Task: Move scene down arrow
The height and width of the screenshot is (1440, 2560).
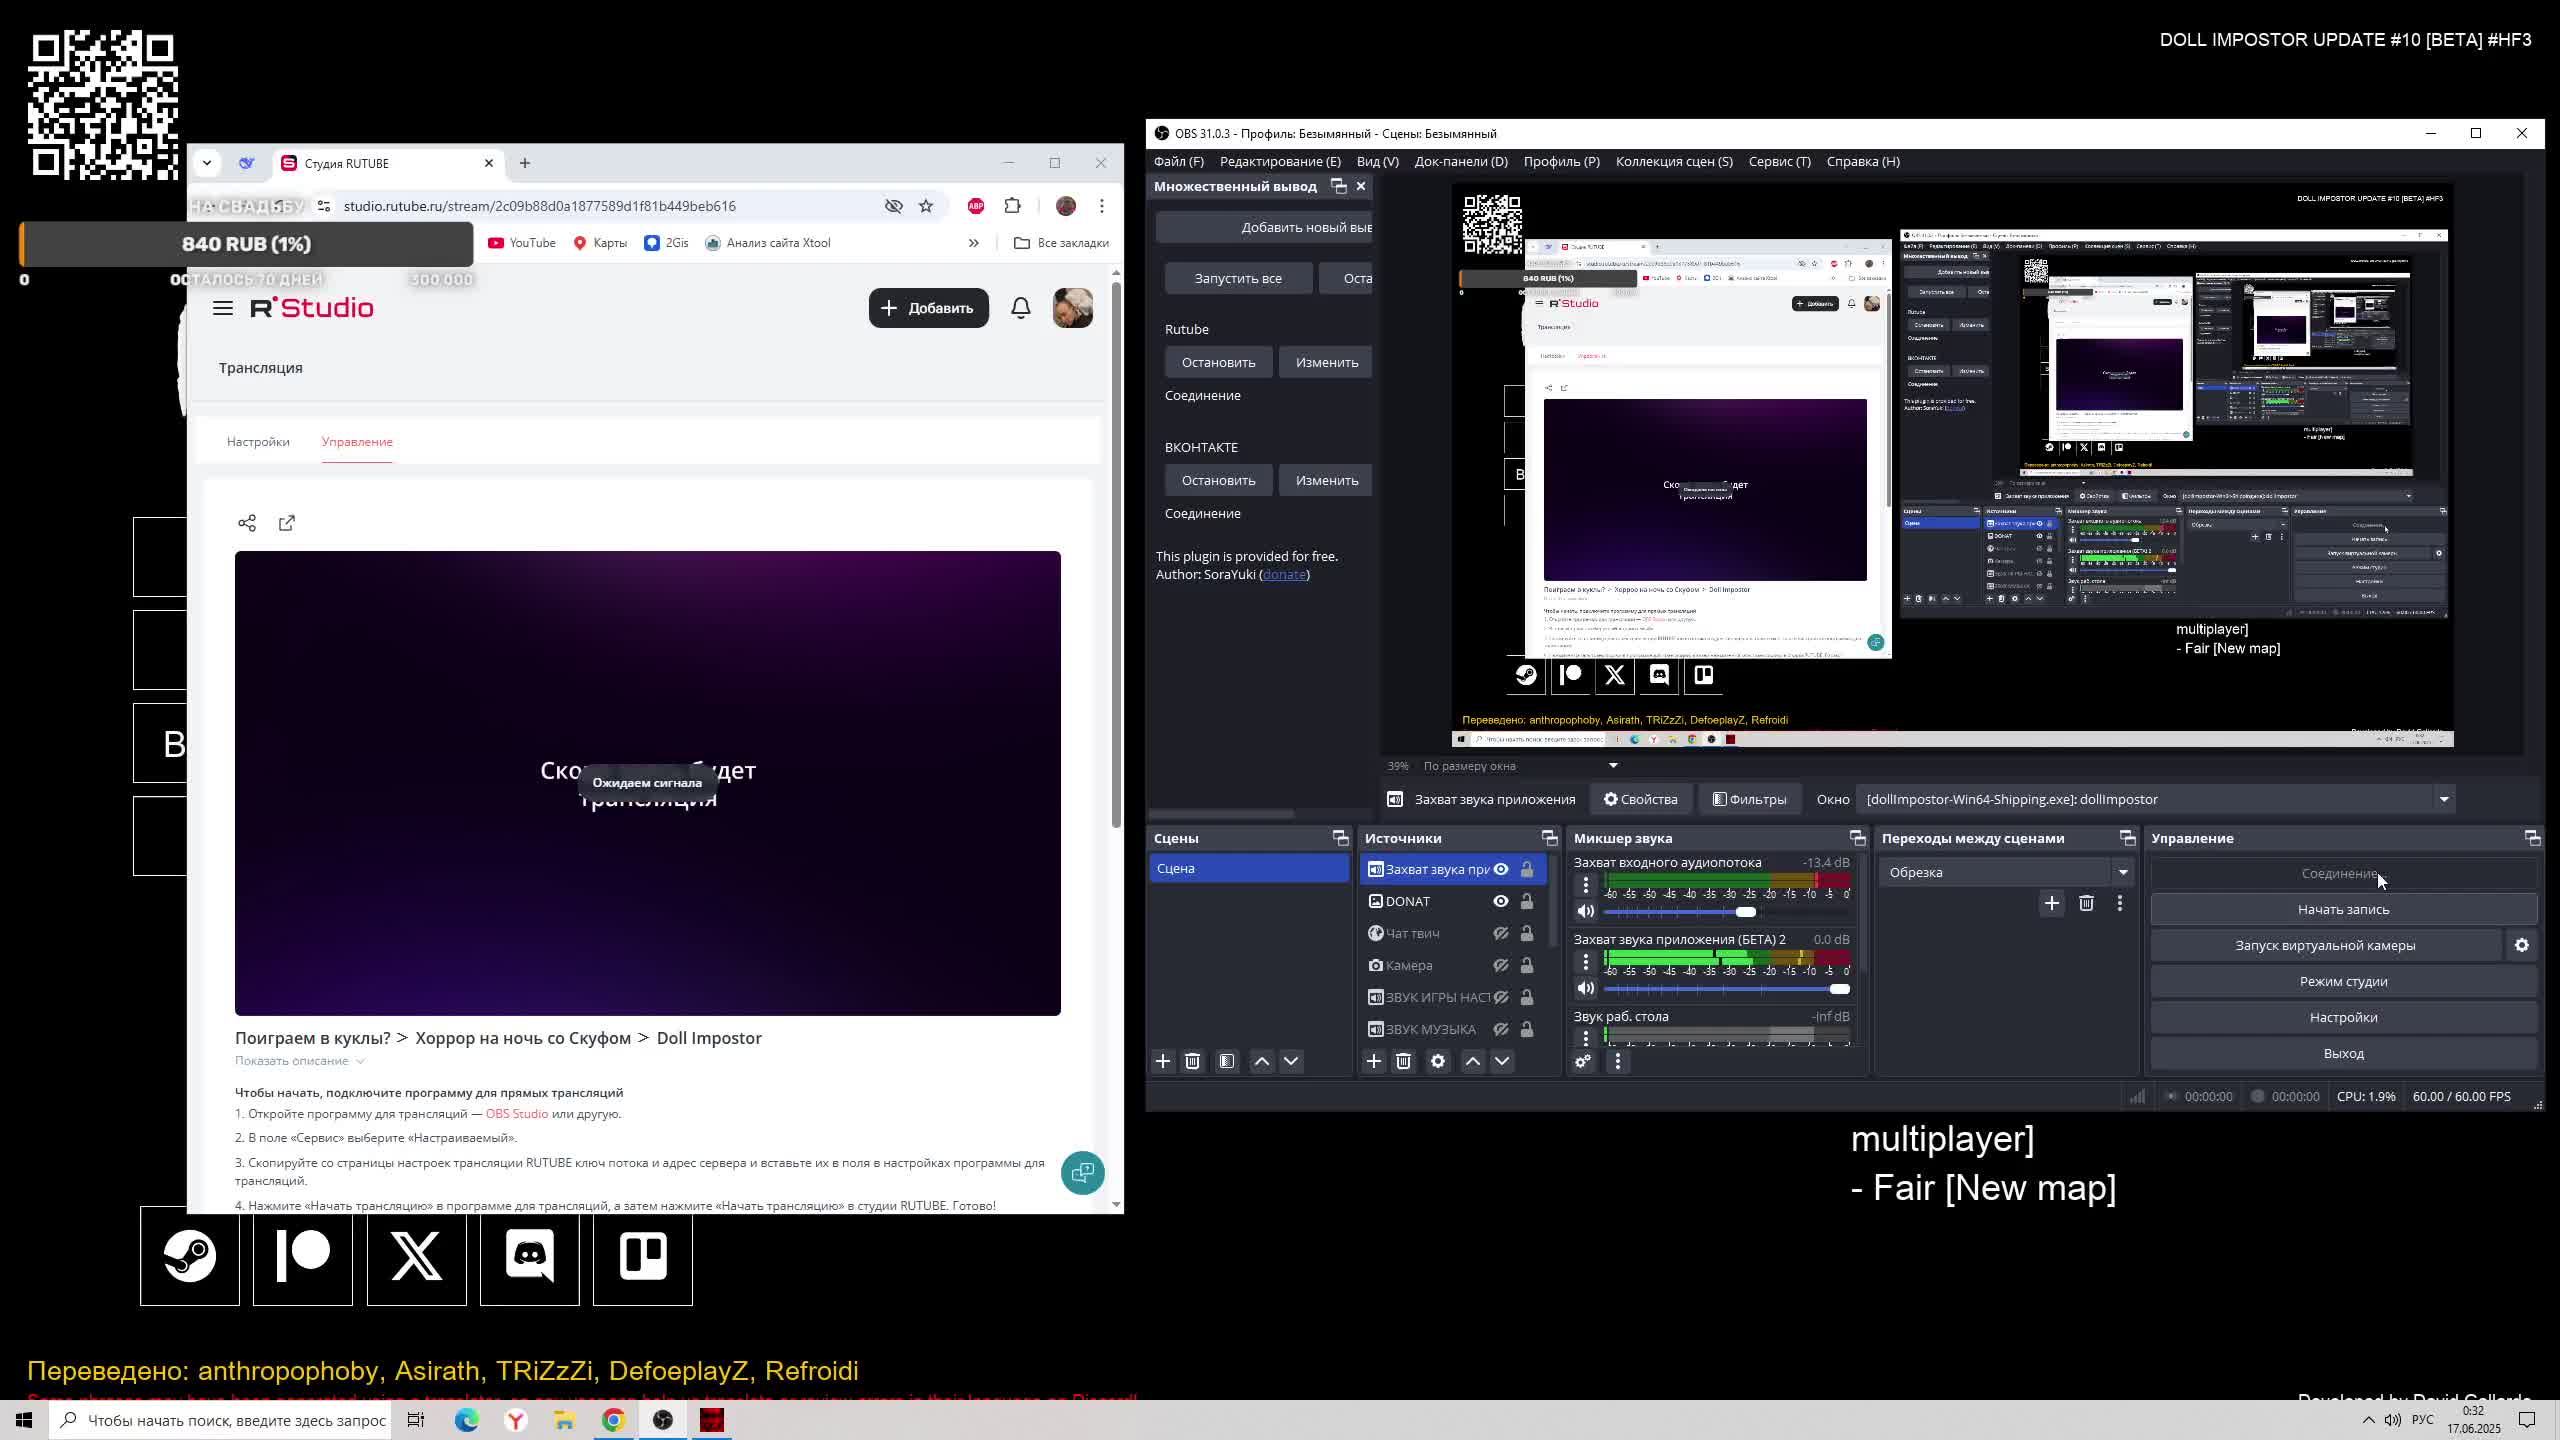Action: click(1291, 1061)
